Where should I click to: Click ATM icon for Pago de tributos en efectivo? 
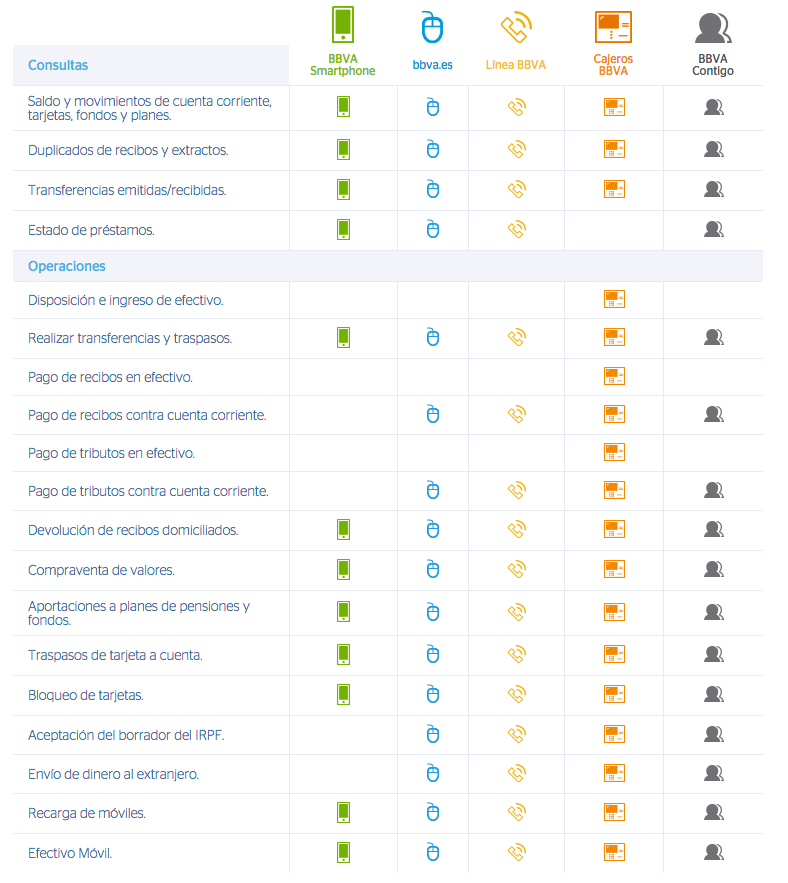(614, 452)
